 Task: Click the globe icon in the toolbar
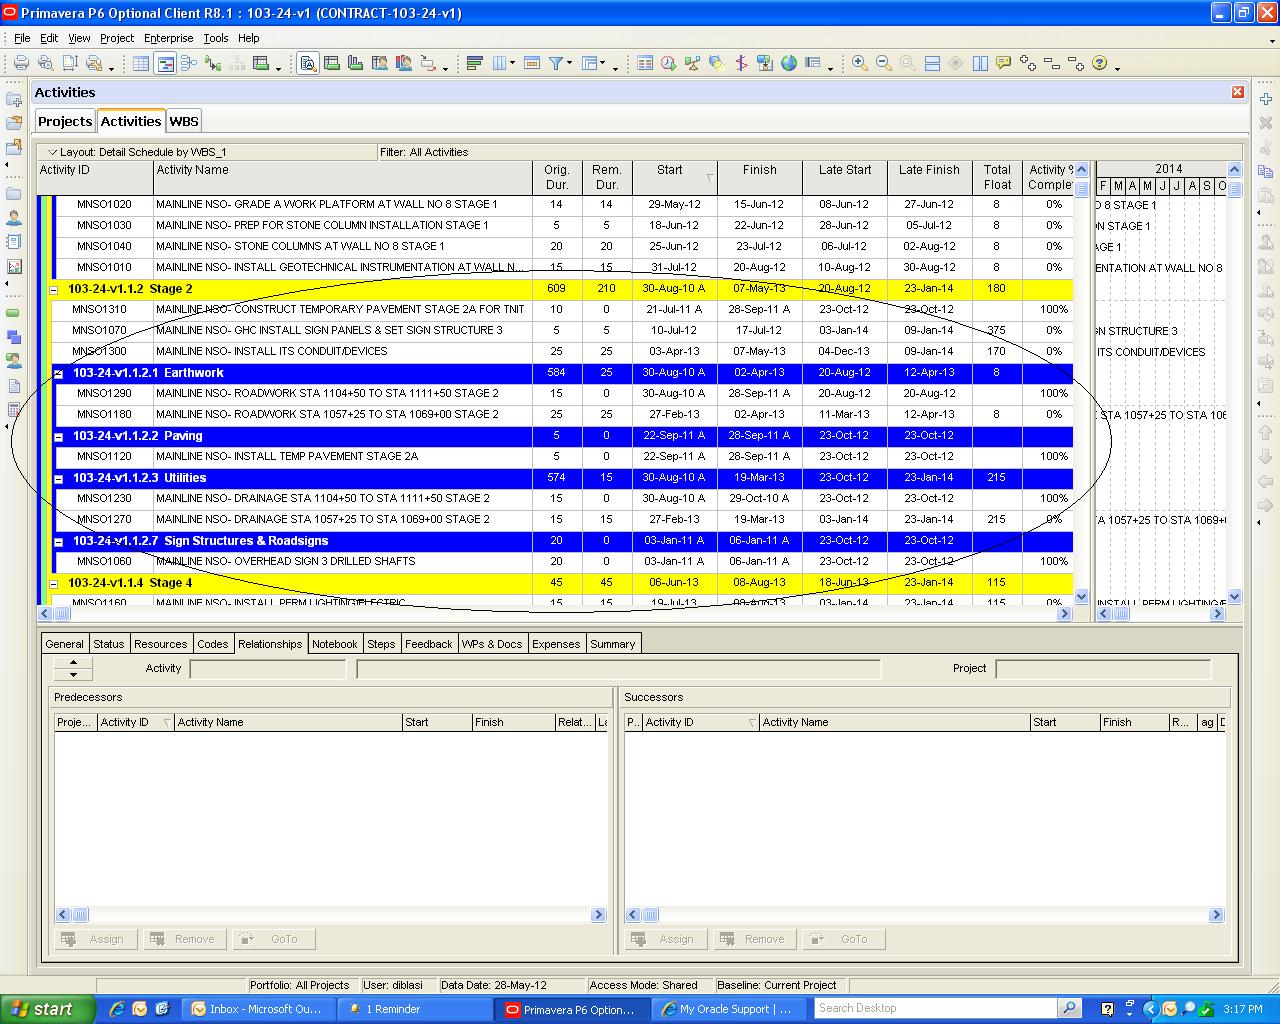(x=789, y=63)
